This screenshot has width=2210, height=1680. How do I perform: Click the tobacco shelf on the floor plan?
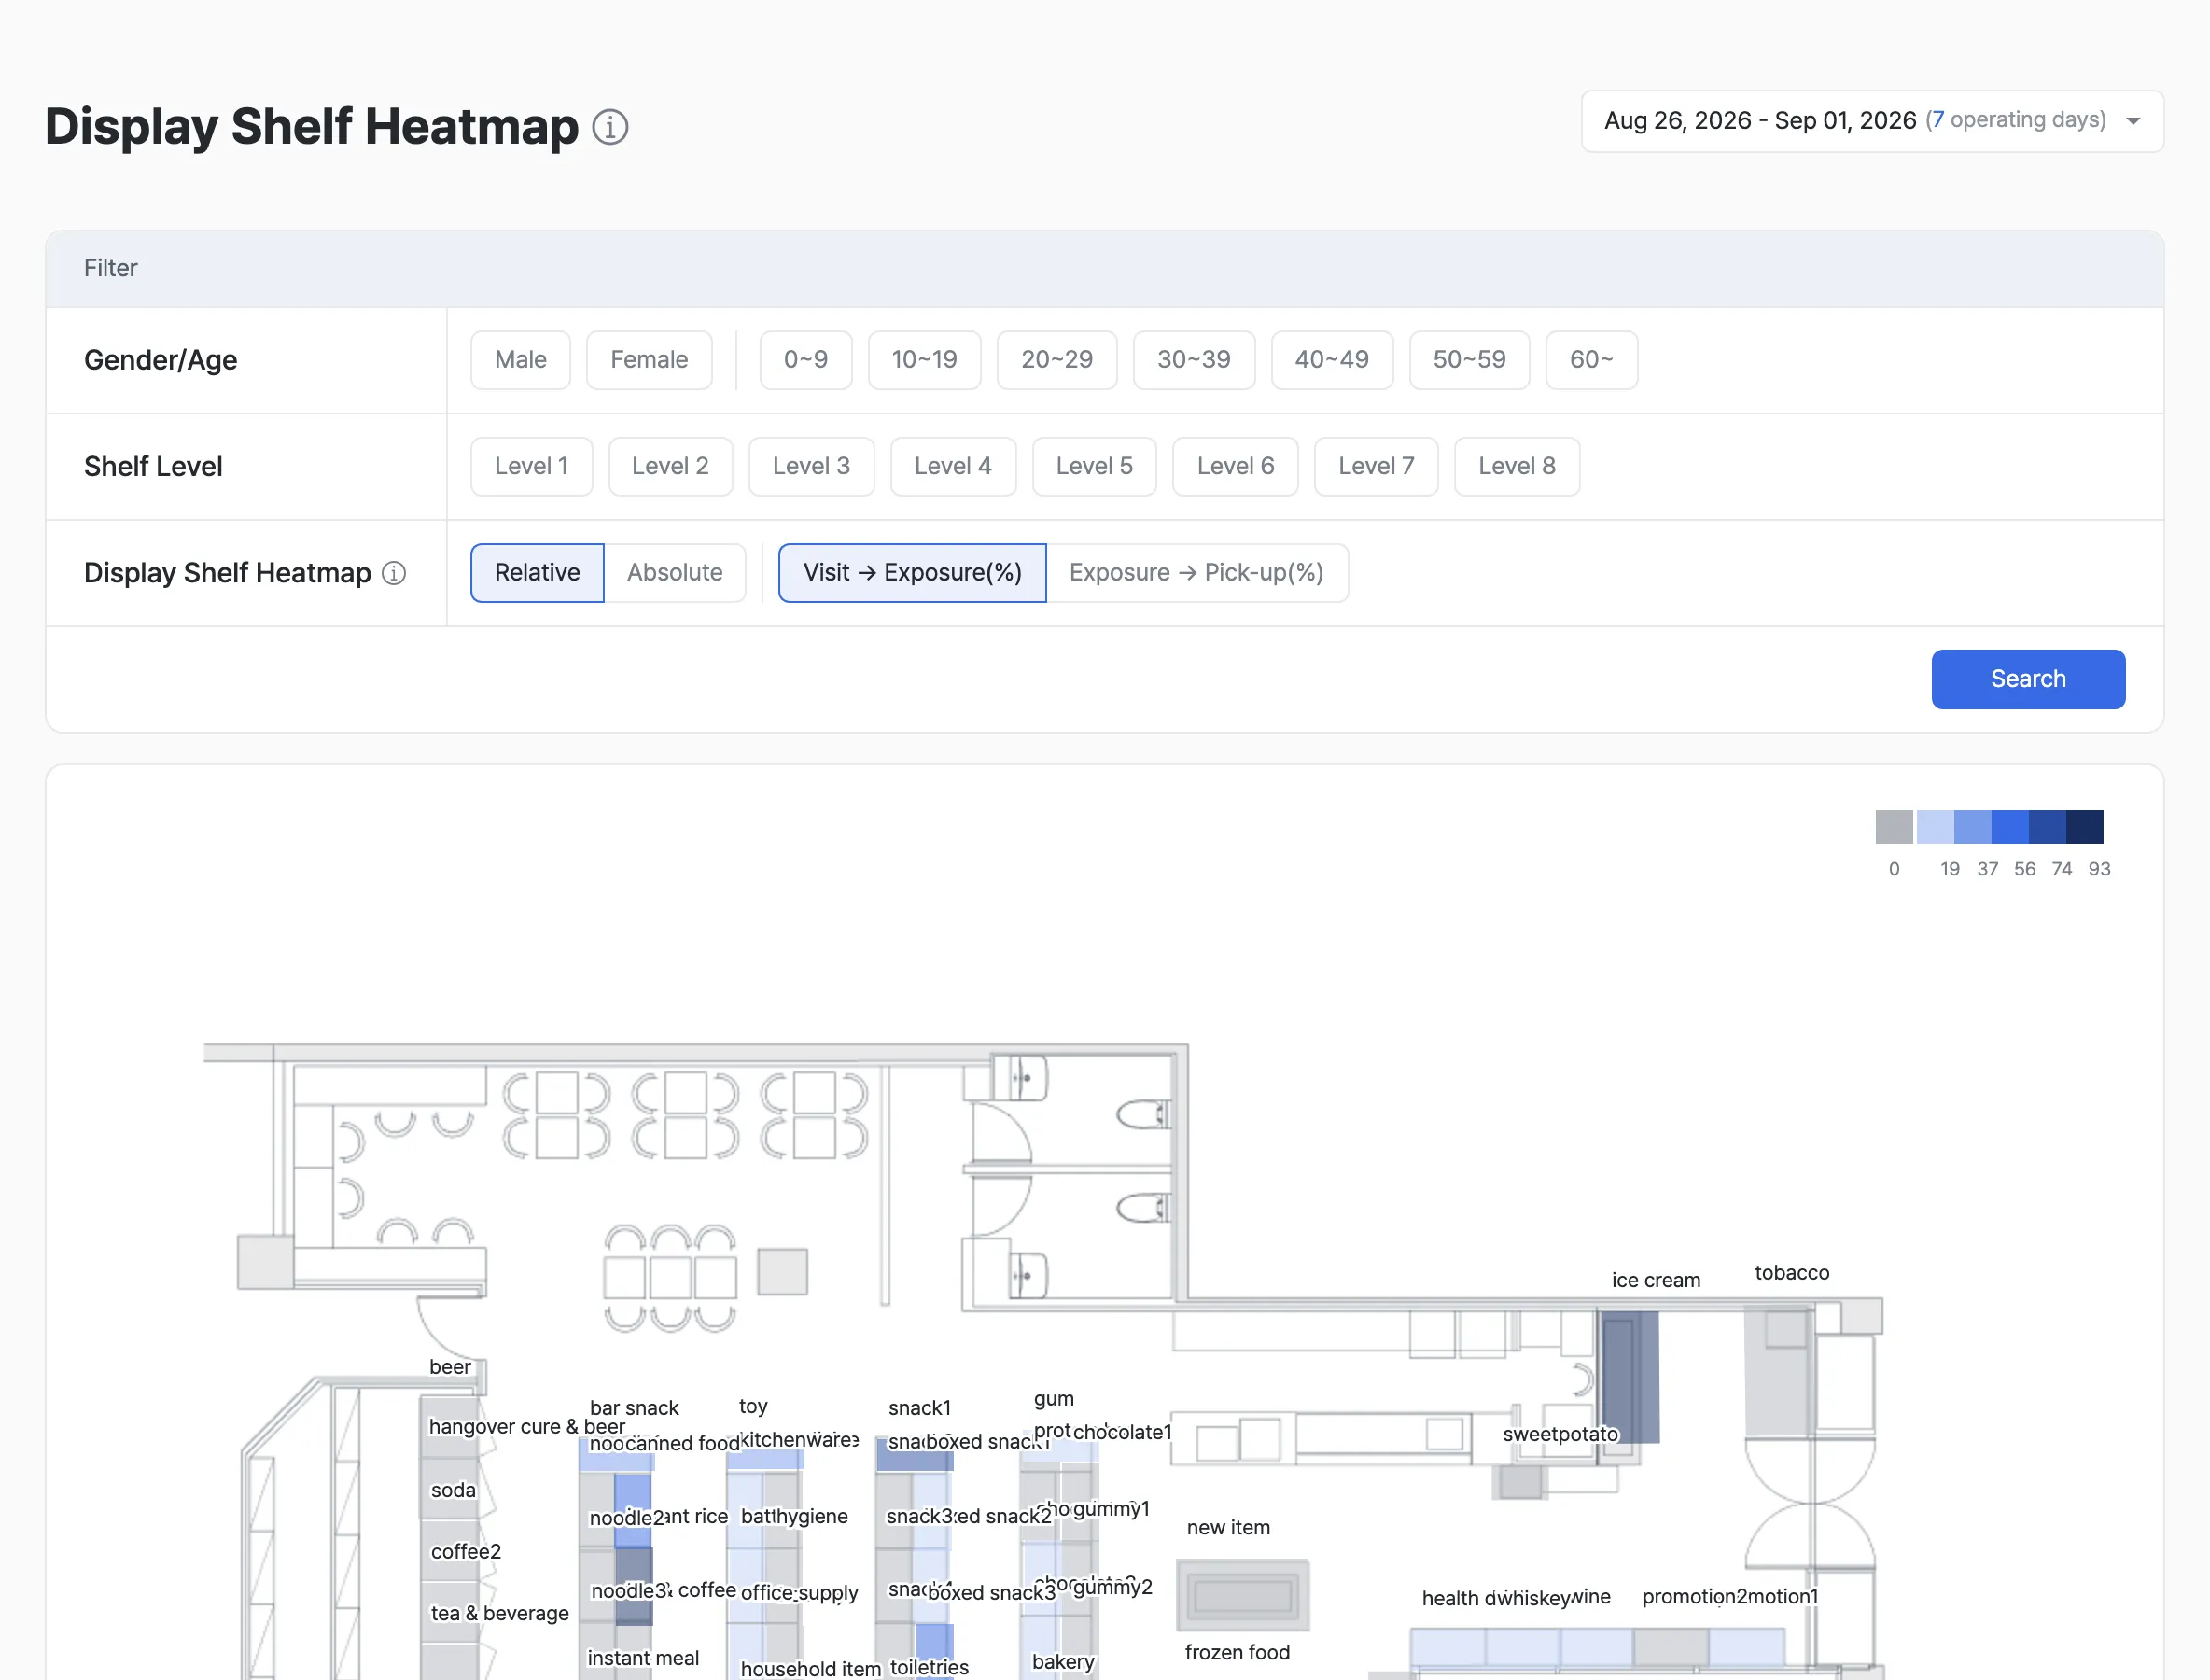click(1779, 1372)
